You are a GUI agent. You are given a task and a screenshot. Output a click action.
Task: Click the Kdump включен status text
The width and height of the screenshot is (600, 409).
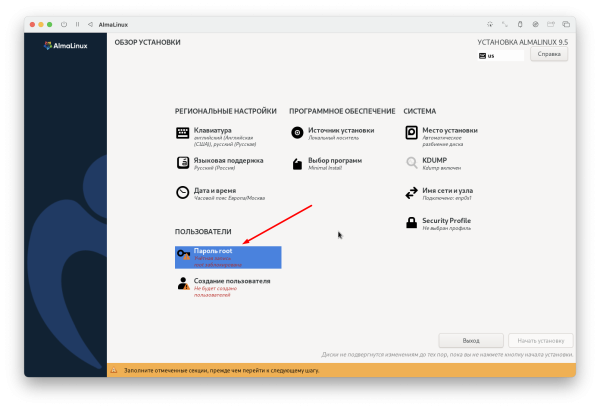pos(442,168)
